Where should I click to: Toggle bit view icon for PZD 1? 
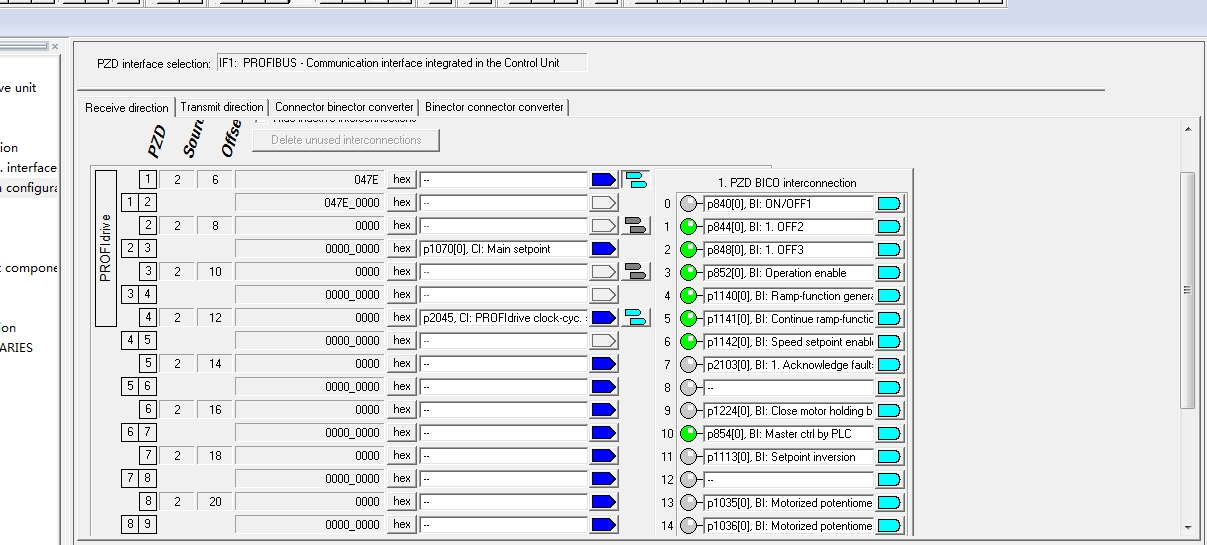(636, 180)
